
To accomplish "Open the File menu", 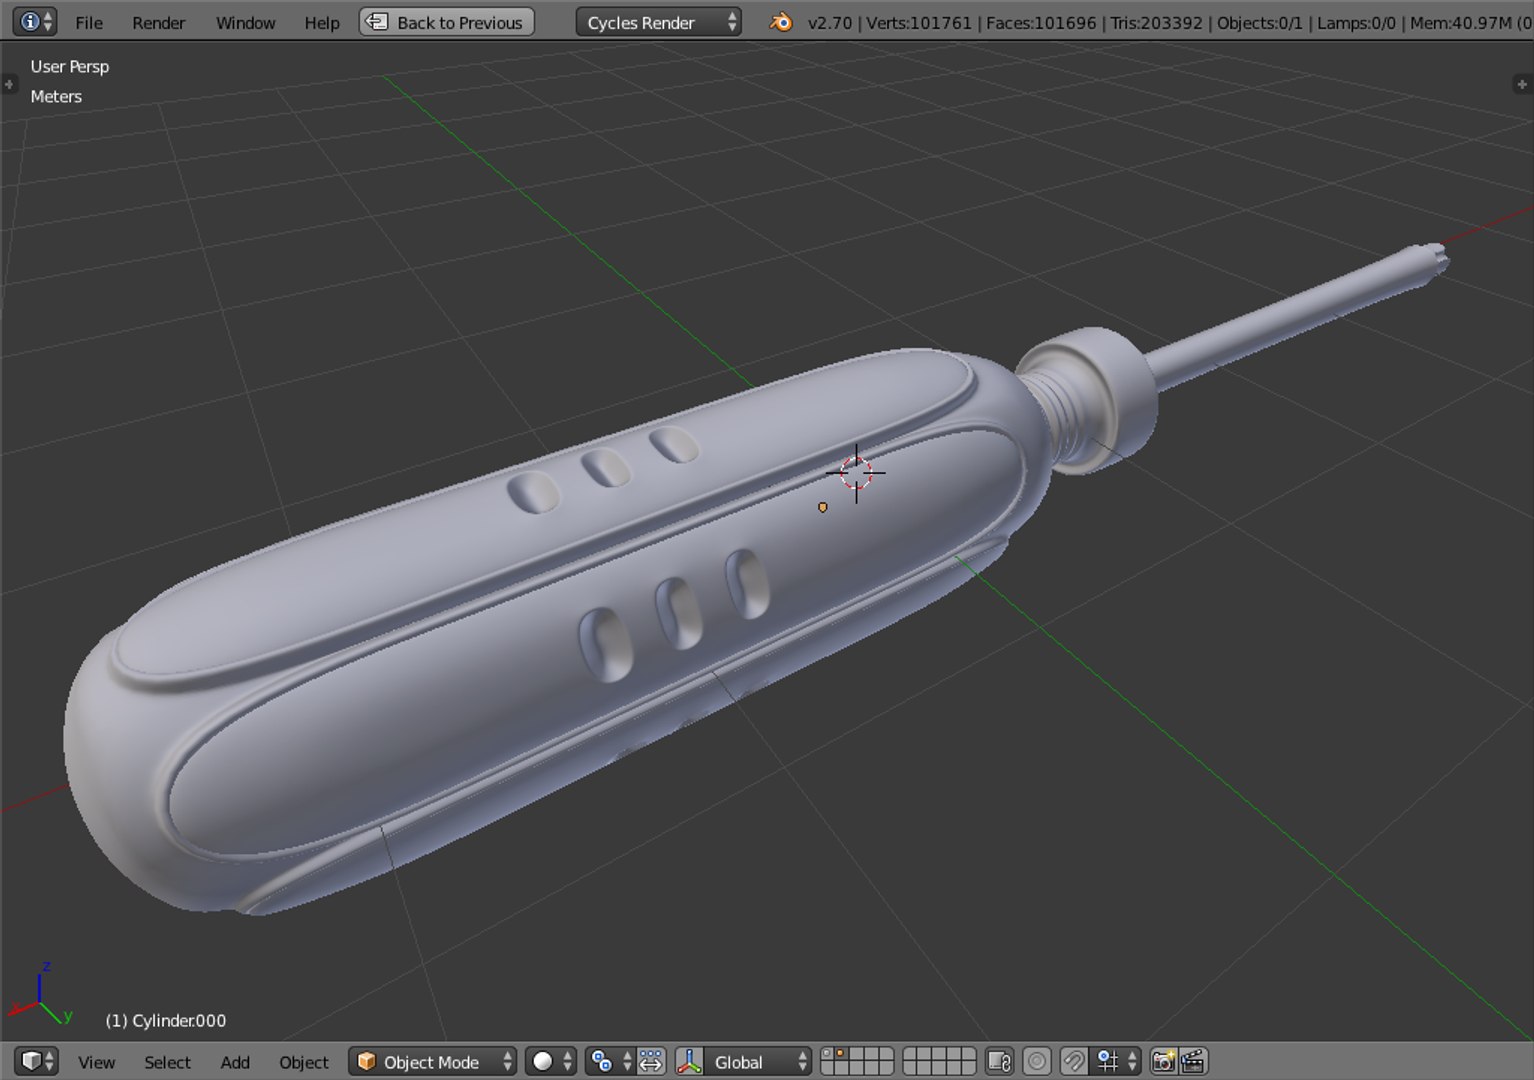I will tap(89, 22).
